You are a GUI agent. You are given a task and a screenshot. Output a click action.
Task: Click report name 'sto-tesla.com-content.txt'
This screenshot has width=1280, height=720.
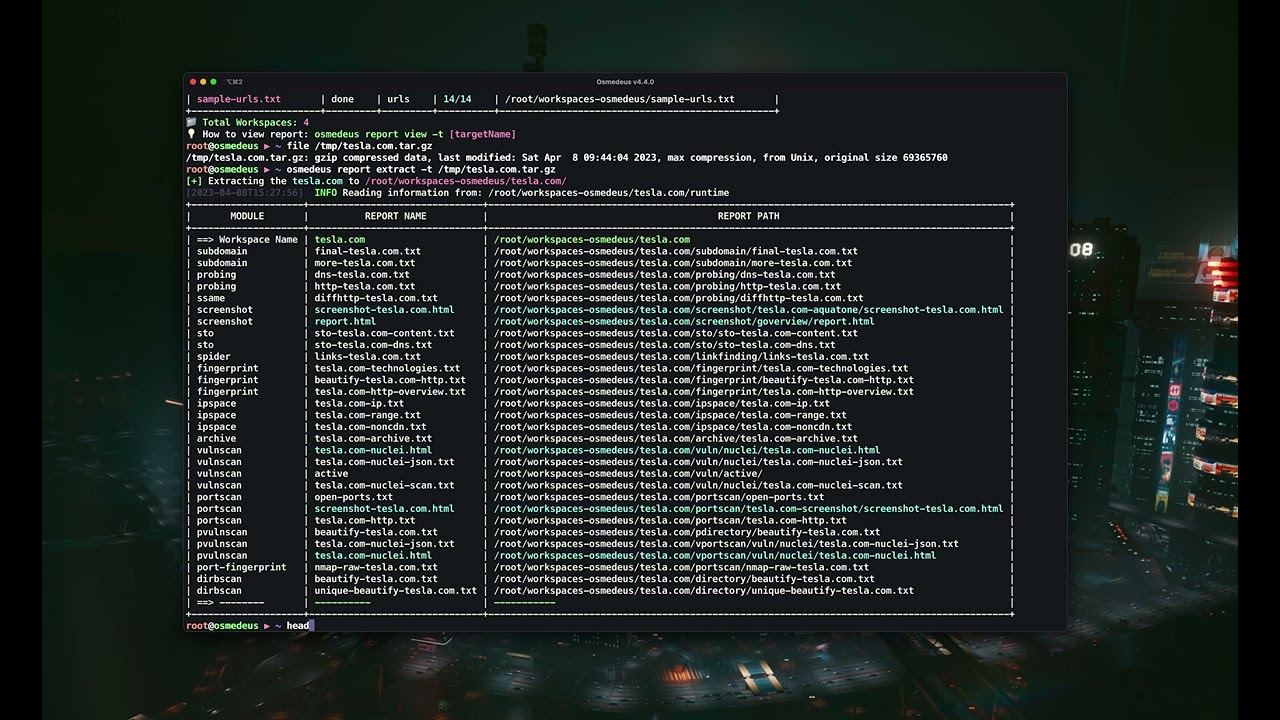[x=385, y=333]
